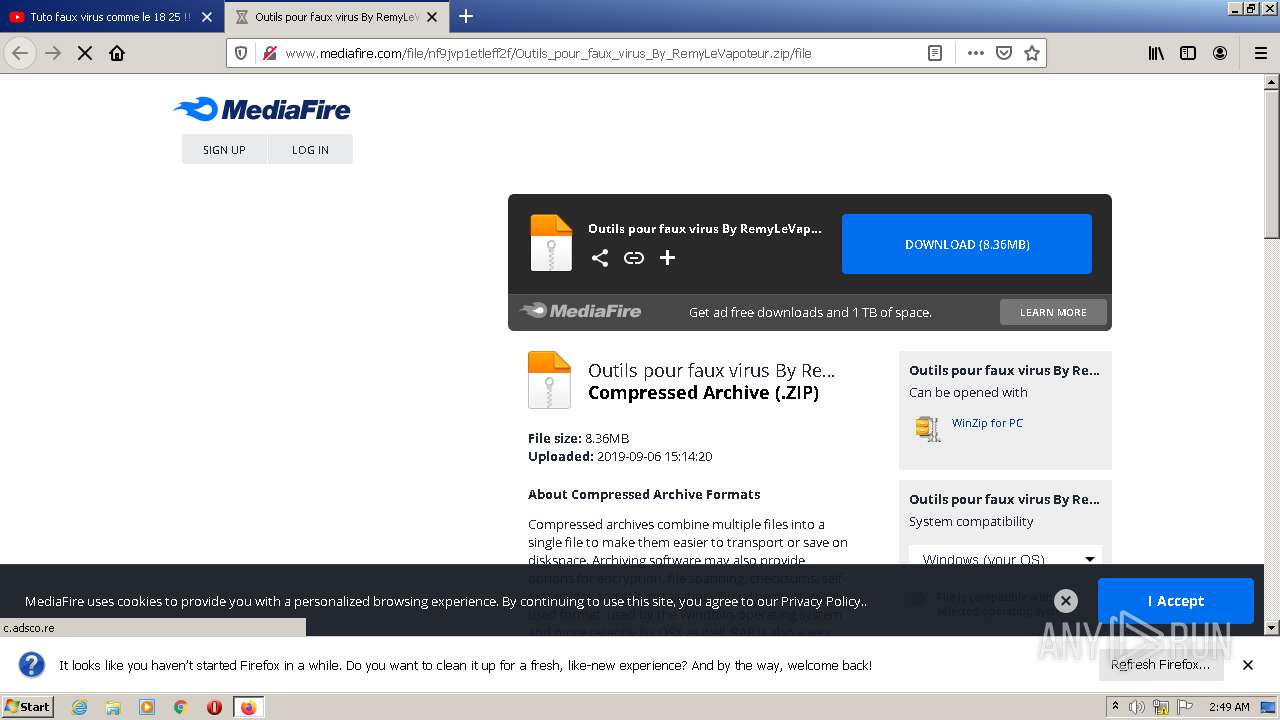Click the insecure connection lock icon
Image resolution: width=1280 pixels, height=720 pixels.
click(x=269, y=53)
